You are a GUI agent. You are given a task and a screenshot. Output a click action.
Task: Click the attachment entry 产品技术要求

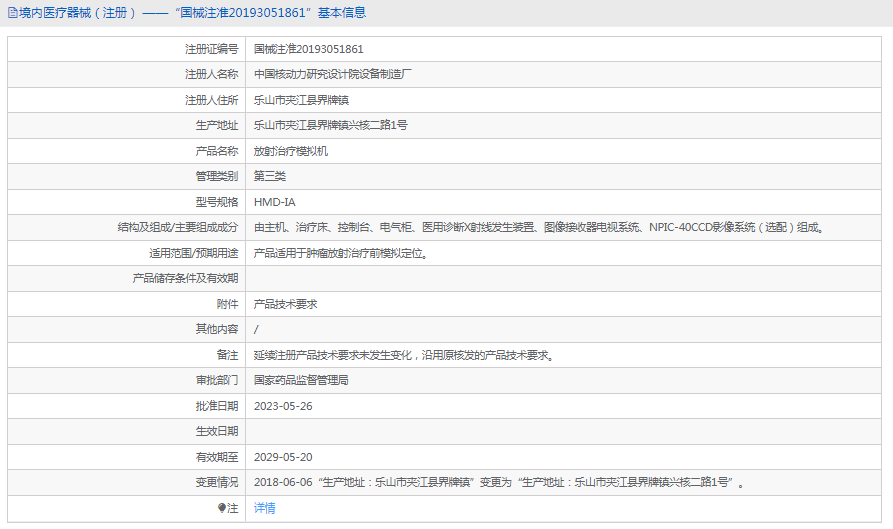285,304
